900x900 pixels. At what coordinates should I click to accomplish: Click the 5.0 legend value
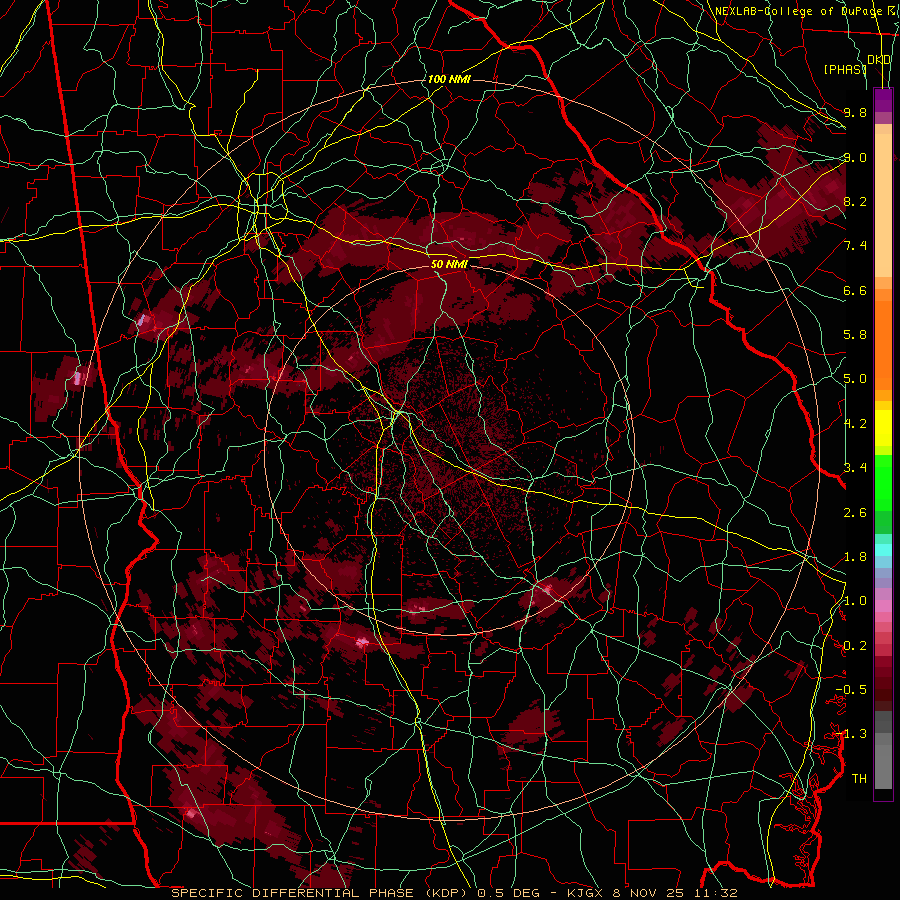point(855,379)
